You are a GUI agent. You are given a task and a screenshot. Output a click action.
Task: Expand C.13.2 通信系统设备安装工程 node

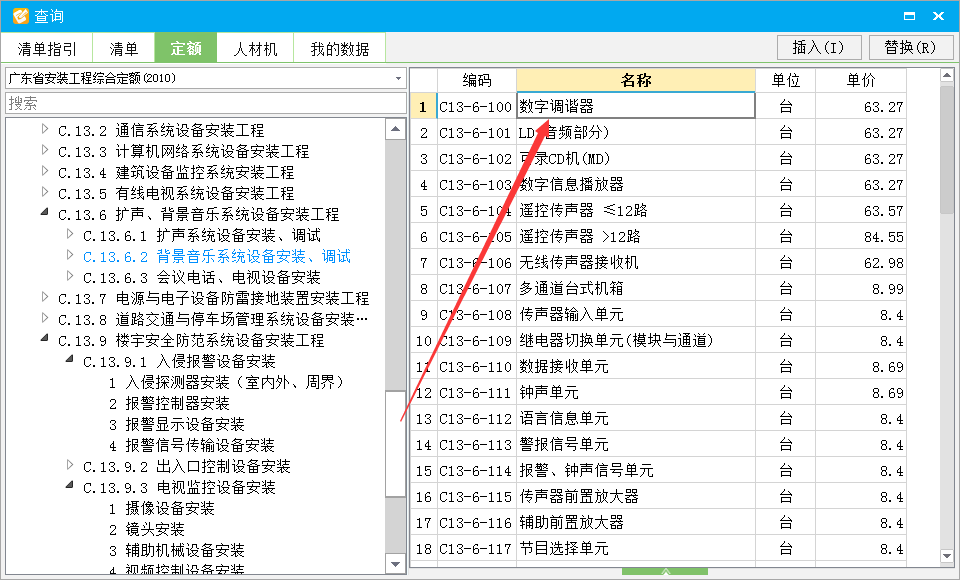pos(45,129)
